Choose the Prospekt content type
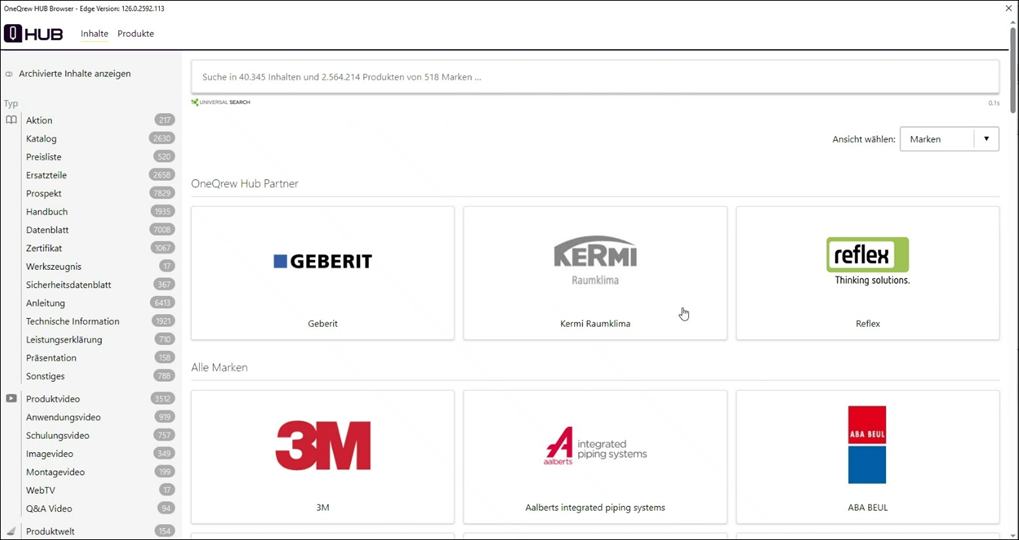Image resolution: width=1019 pixels, height=540 pixels. pyautogui.click(x=44, y=193)
